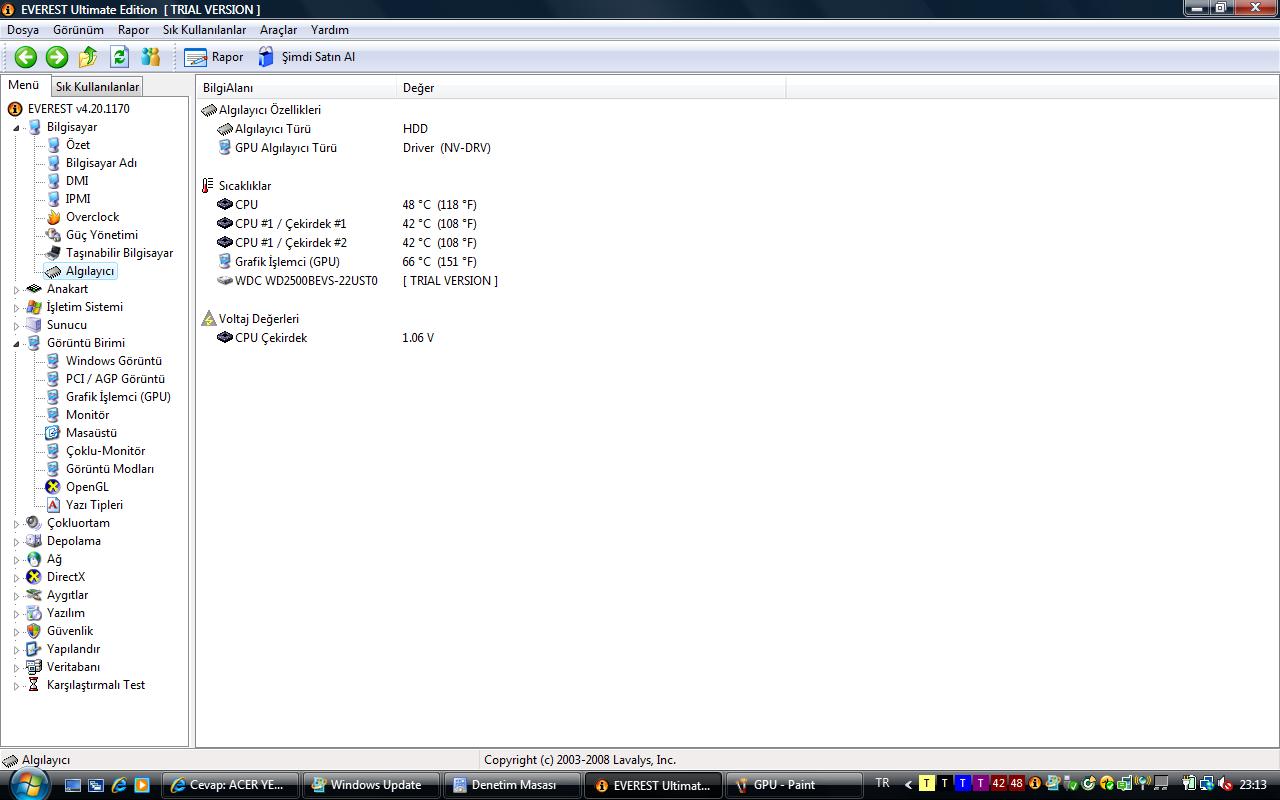Click the green Back arrow toolbar icon
The image size is (1280, 800).
(26, 57)
